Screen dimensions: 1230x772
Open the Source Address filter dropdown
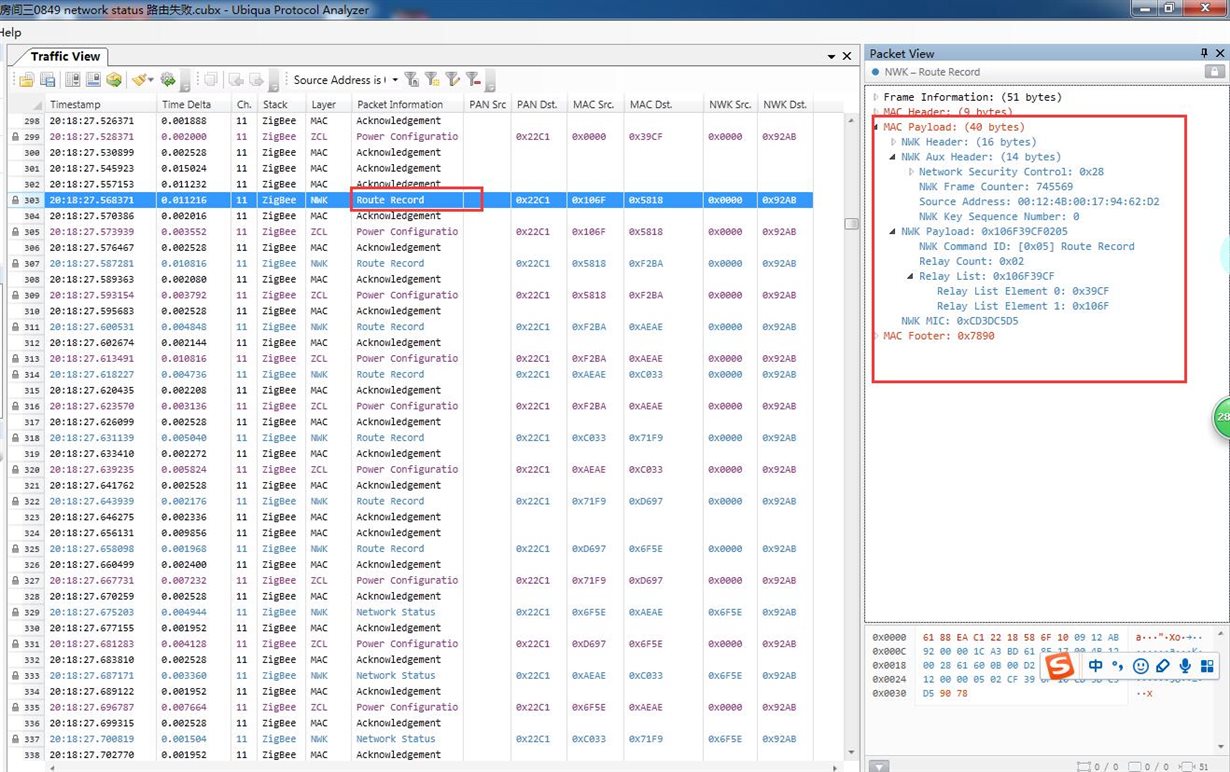pos(396,80)
